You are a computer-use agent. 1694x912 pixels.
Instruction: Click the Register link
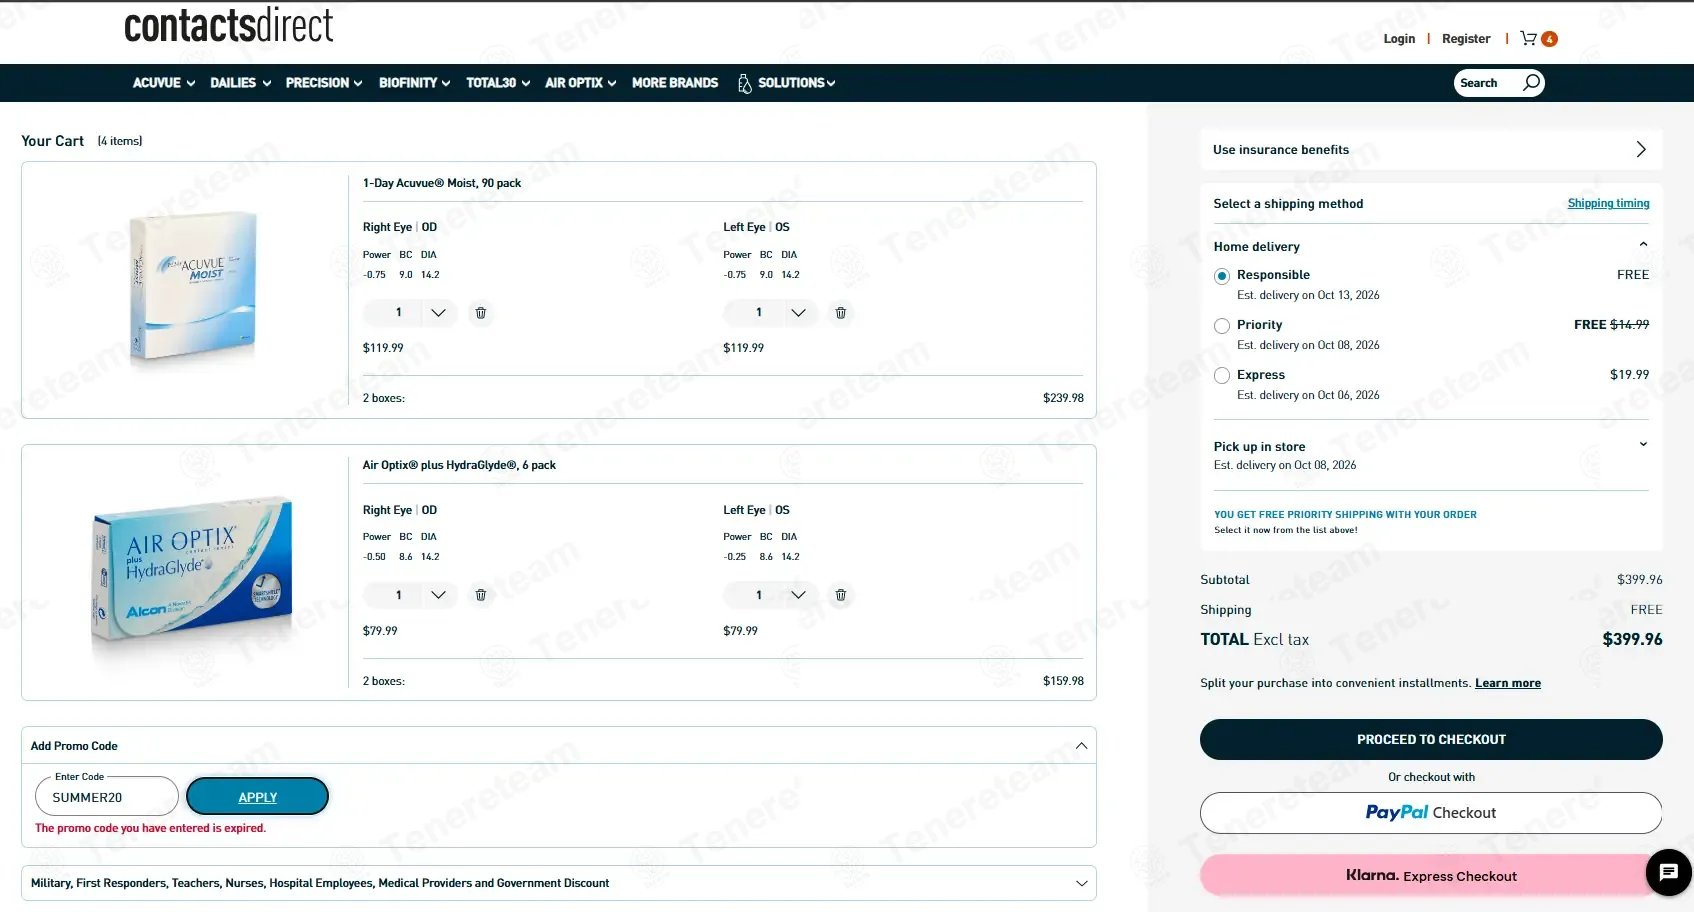click(1466, 39)
